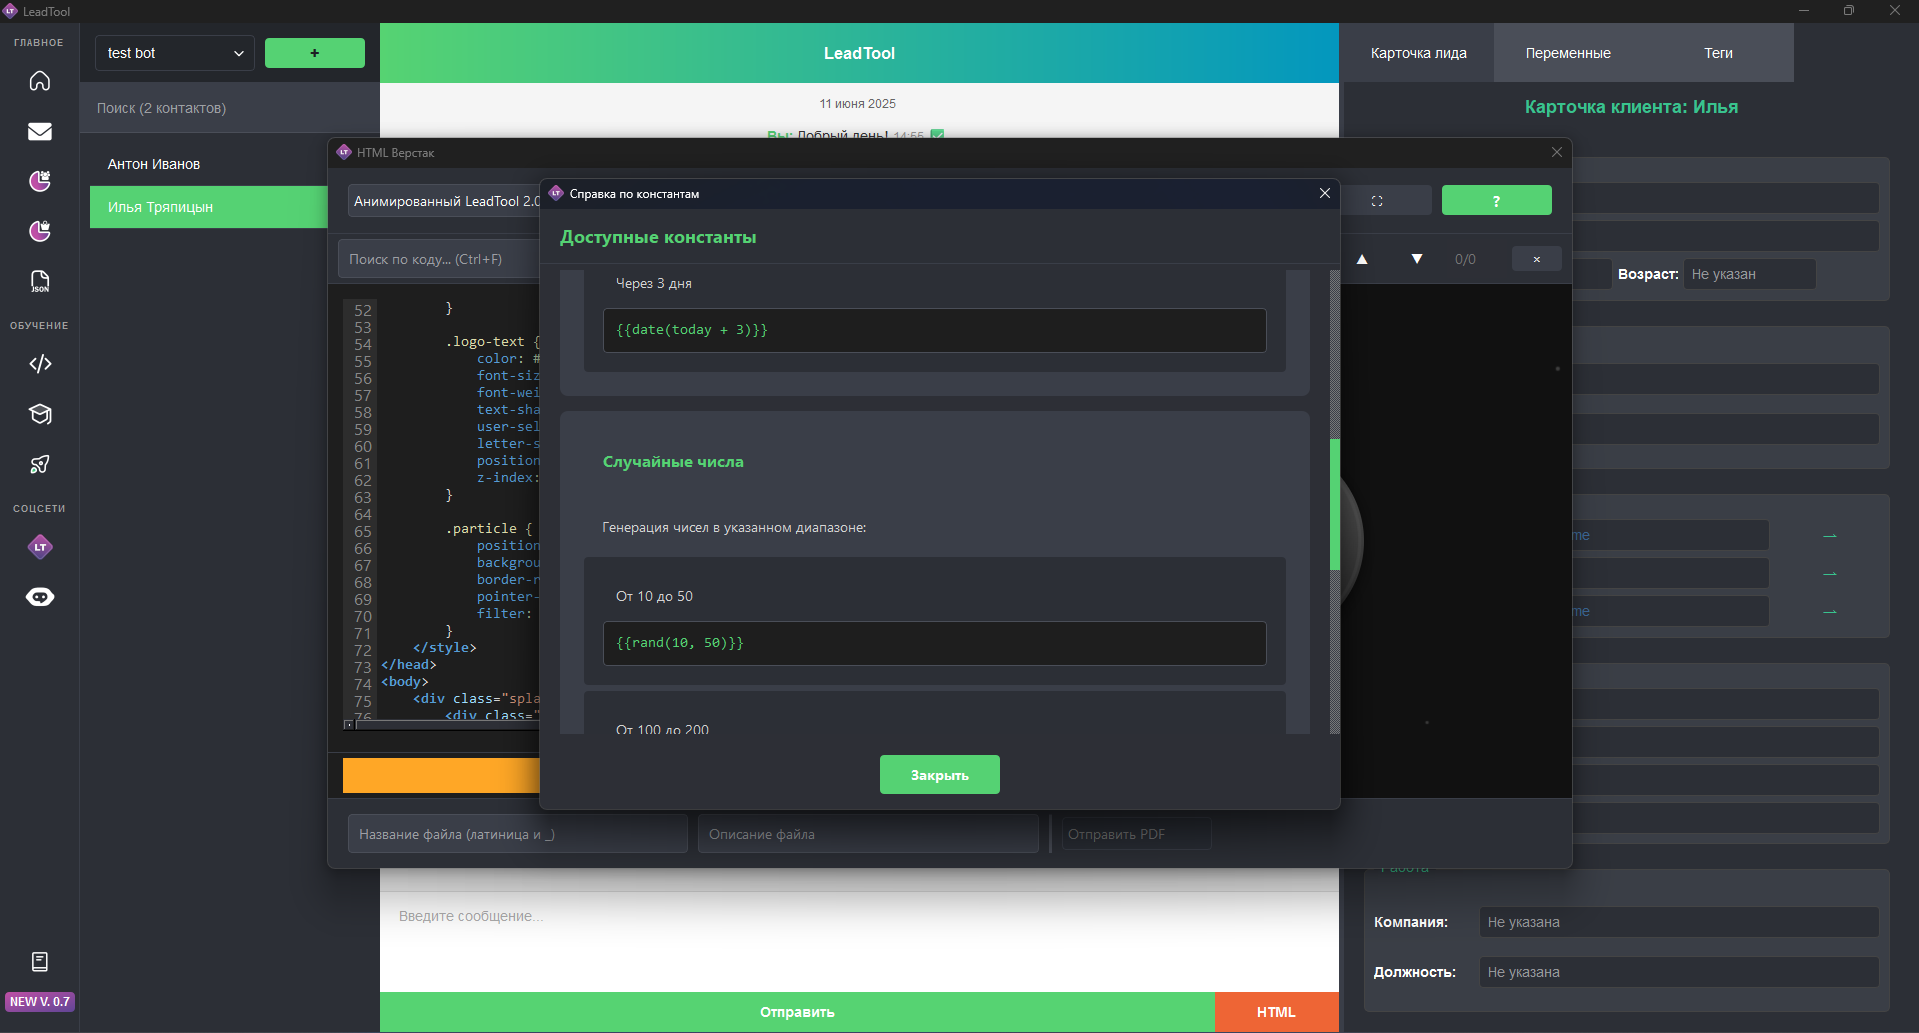Focus the contacts search field
This screenshot has width=1919, height=1033.
pyautogui.click(x=230, y=108)
